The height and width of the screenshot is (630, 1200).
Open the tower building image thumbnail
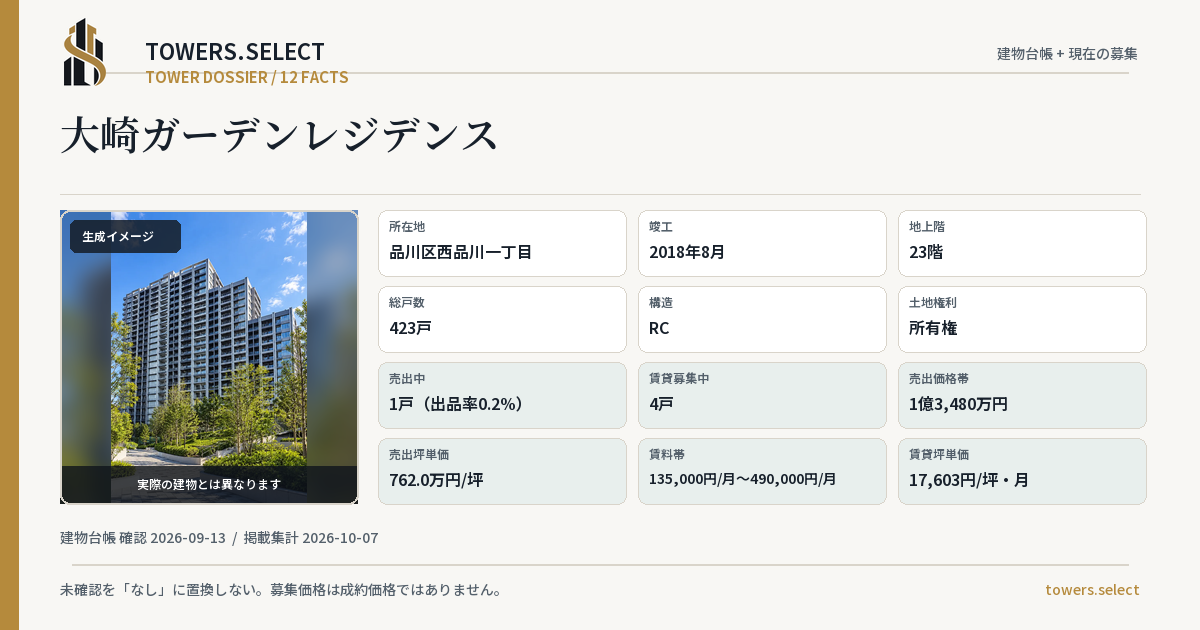pos(209,357)
